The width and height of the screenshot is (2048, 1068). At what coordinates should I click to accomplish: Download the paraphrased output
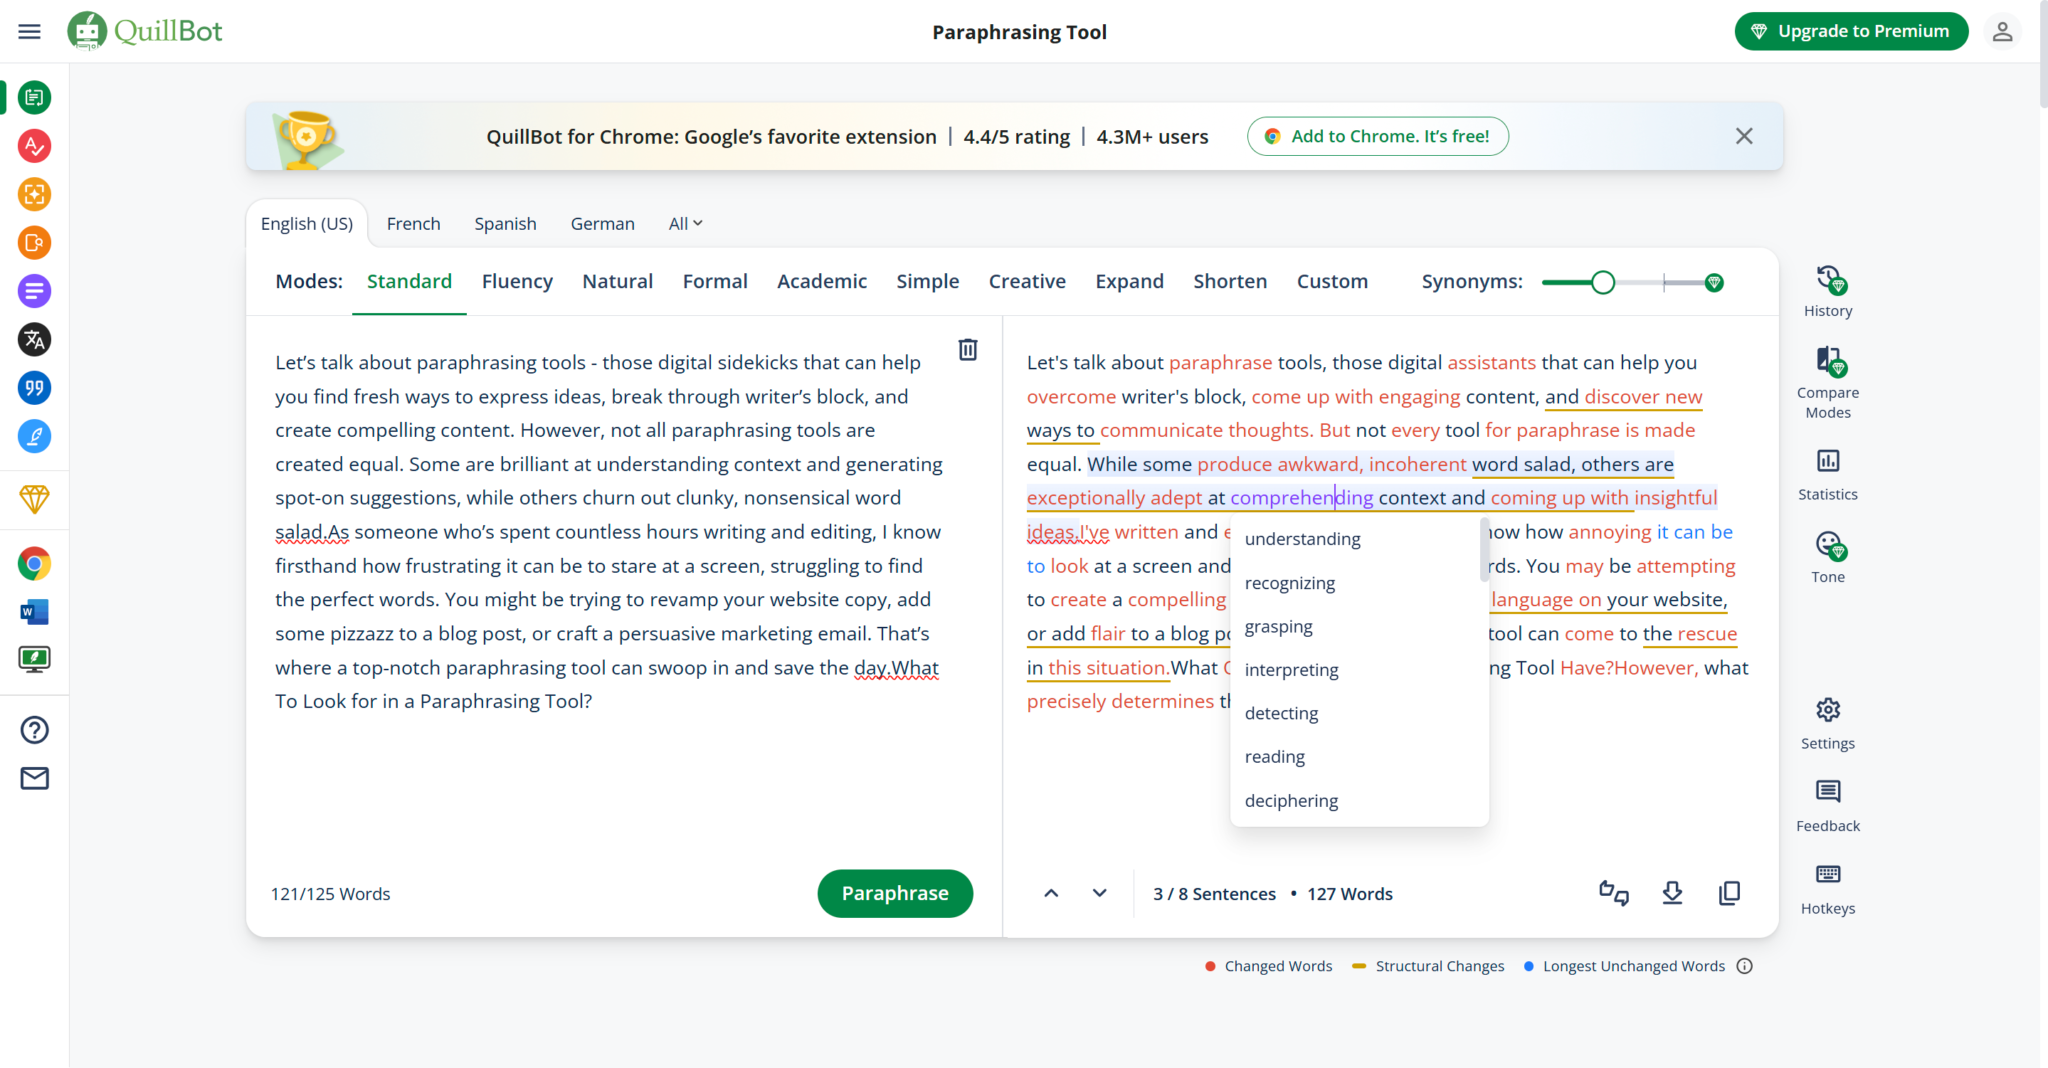pos(1672,893)
